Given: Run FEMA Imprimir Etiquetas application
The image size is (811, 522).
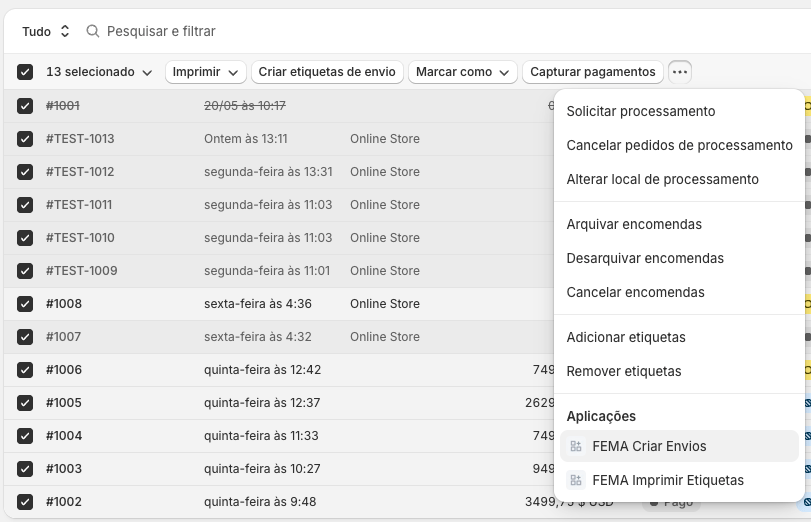Looking at the screenshot, I should 679,481.
